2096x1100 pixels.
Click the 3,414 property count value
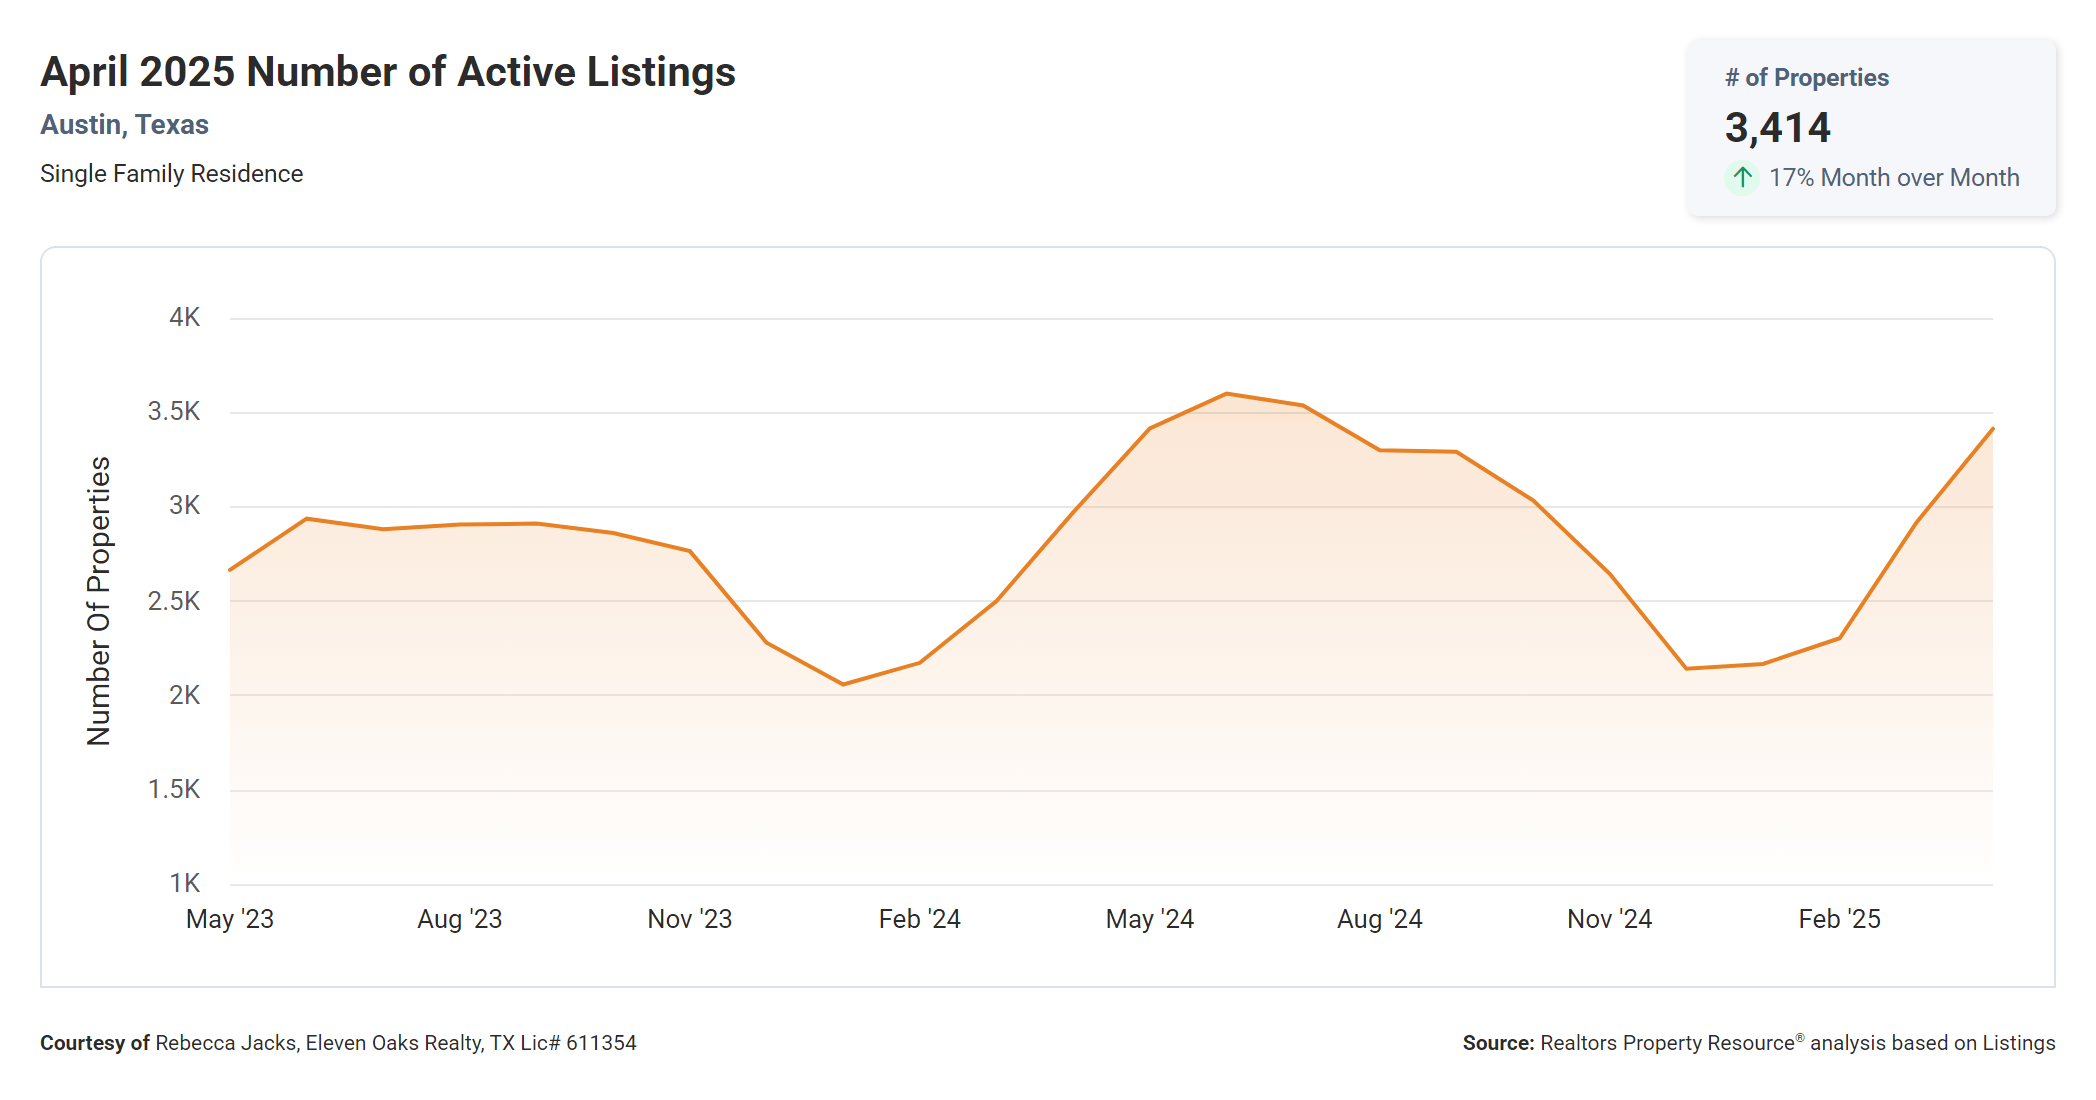pyautogui.click(x=1777, y=128)
